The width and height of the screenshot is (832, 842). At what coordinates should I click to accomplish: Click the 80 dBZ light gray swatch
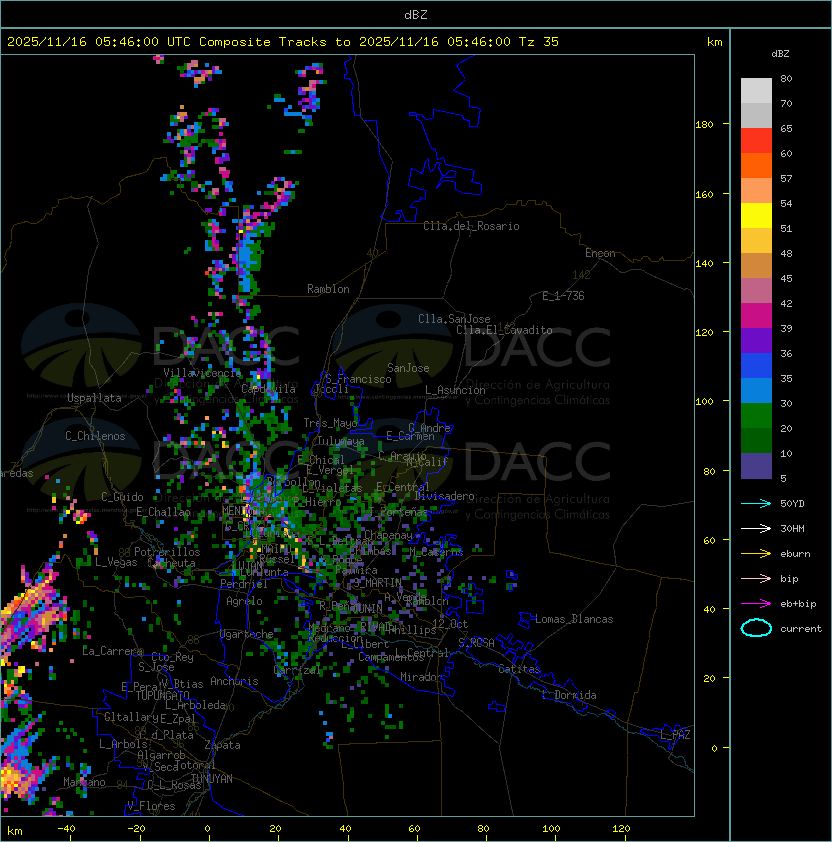tap(756, 90)
